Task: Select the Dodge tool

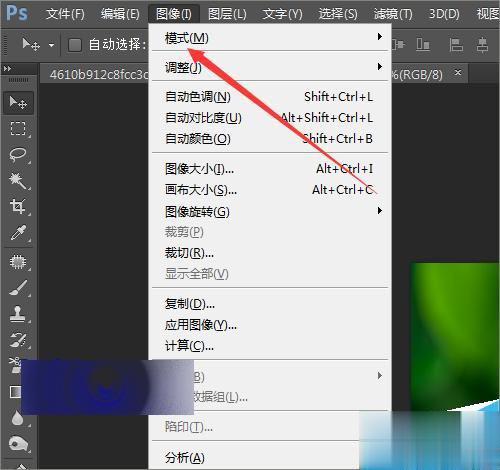Action: point(18,444)
